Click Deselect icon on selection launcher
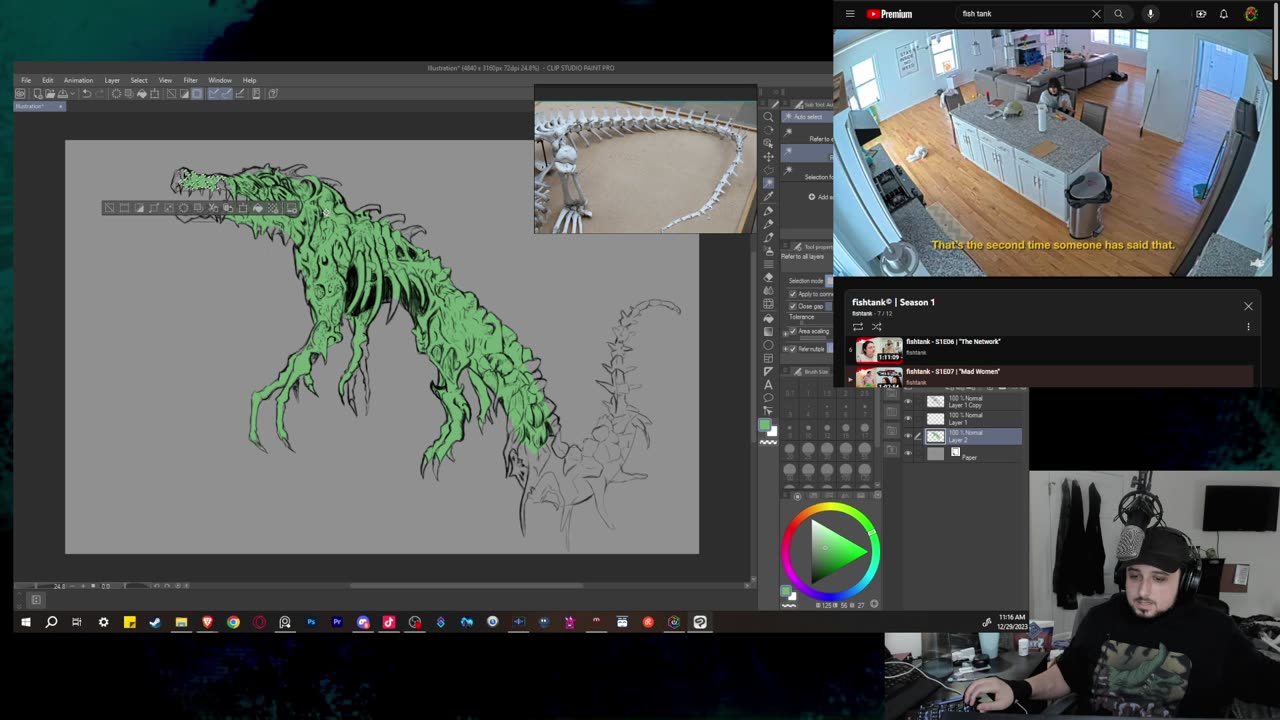1280x720 pixels. click(109, 208)
